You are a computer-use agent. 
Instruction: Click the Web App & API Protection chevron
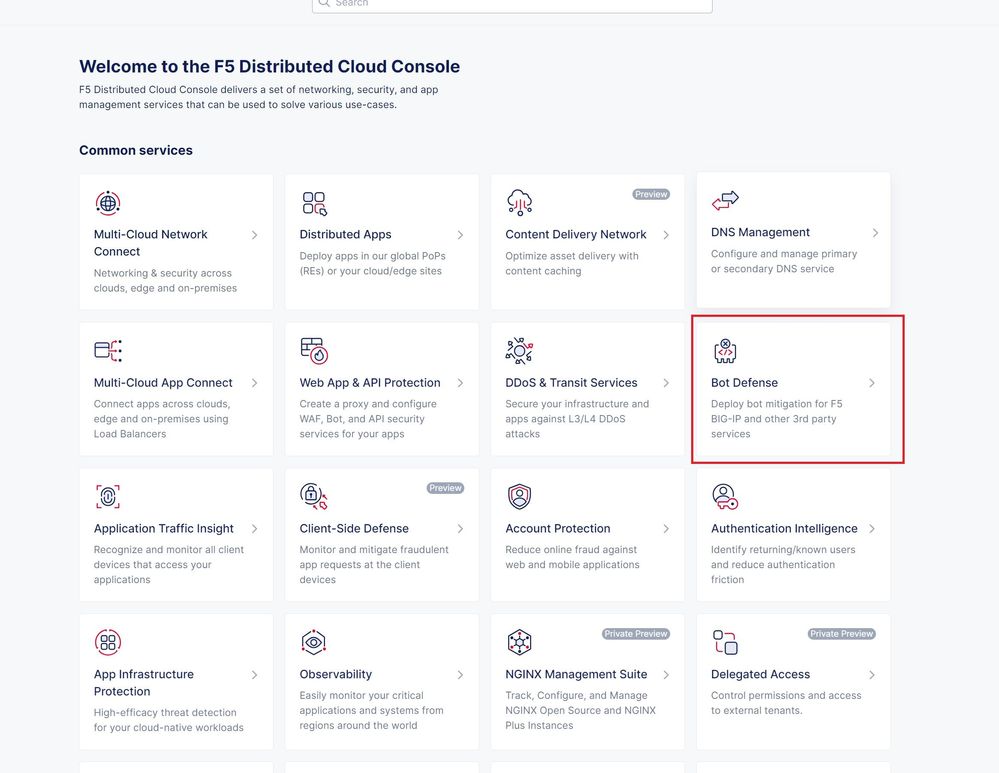coord(460,383)
